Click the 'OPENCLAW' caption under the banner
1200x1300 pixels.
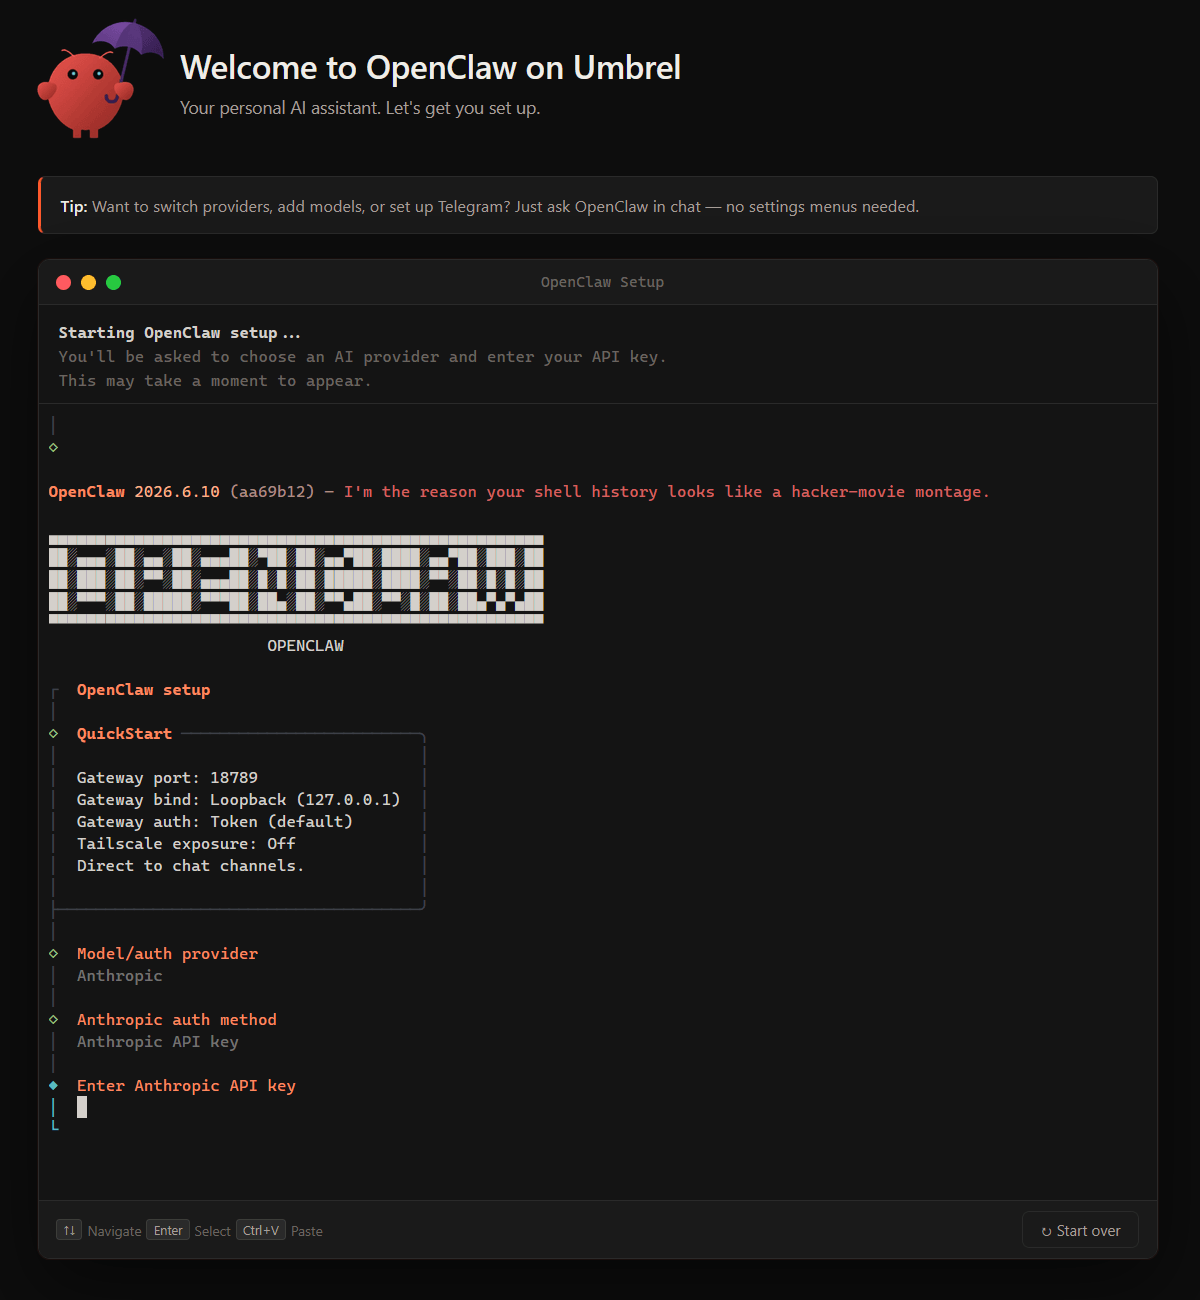[305, 646]
